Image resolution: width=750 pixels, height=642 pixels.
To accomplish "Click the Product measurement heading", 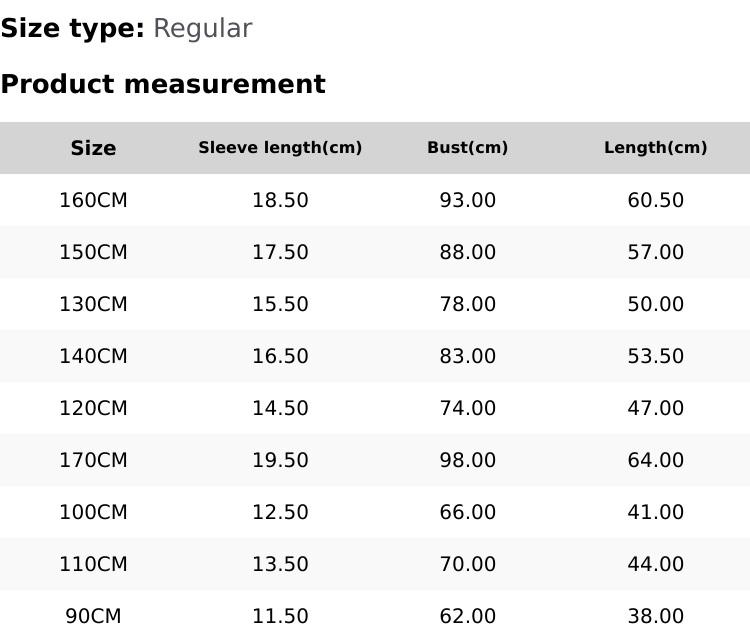I will [163, 85].
